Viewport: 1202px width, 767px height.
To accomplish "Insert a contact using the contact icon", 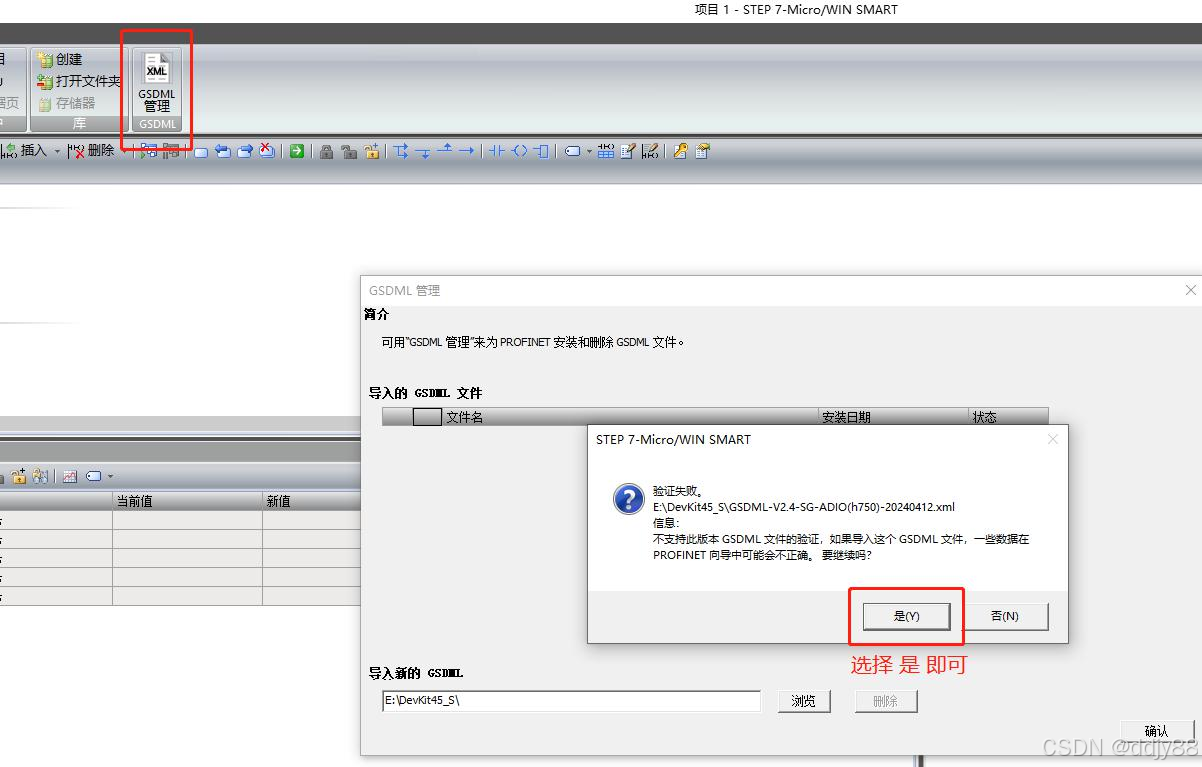I will click(x=497, y=151).
